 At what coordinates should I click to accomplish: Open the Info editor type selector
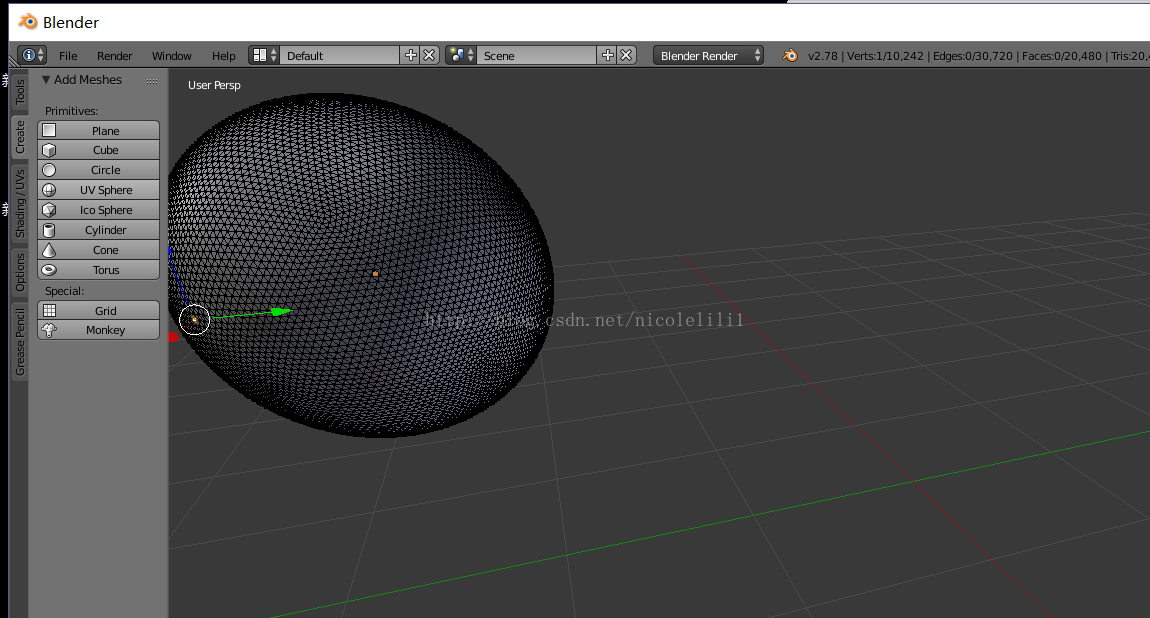pos(32,56)
